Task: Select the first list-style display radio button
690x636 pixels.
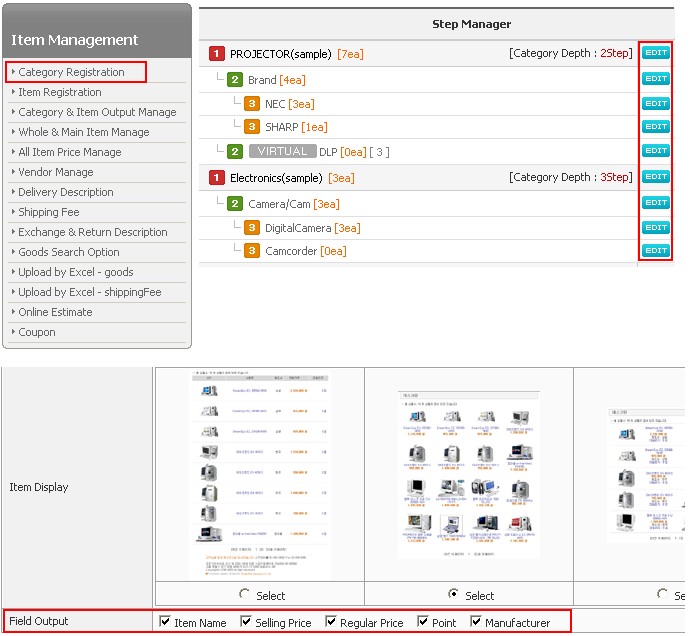Action: click(245, 595)
